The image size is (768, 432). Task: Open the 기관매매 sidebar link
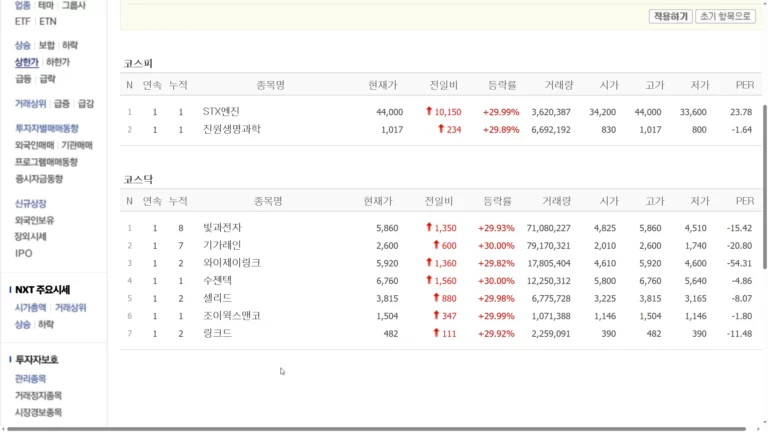click(77, 145)
